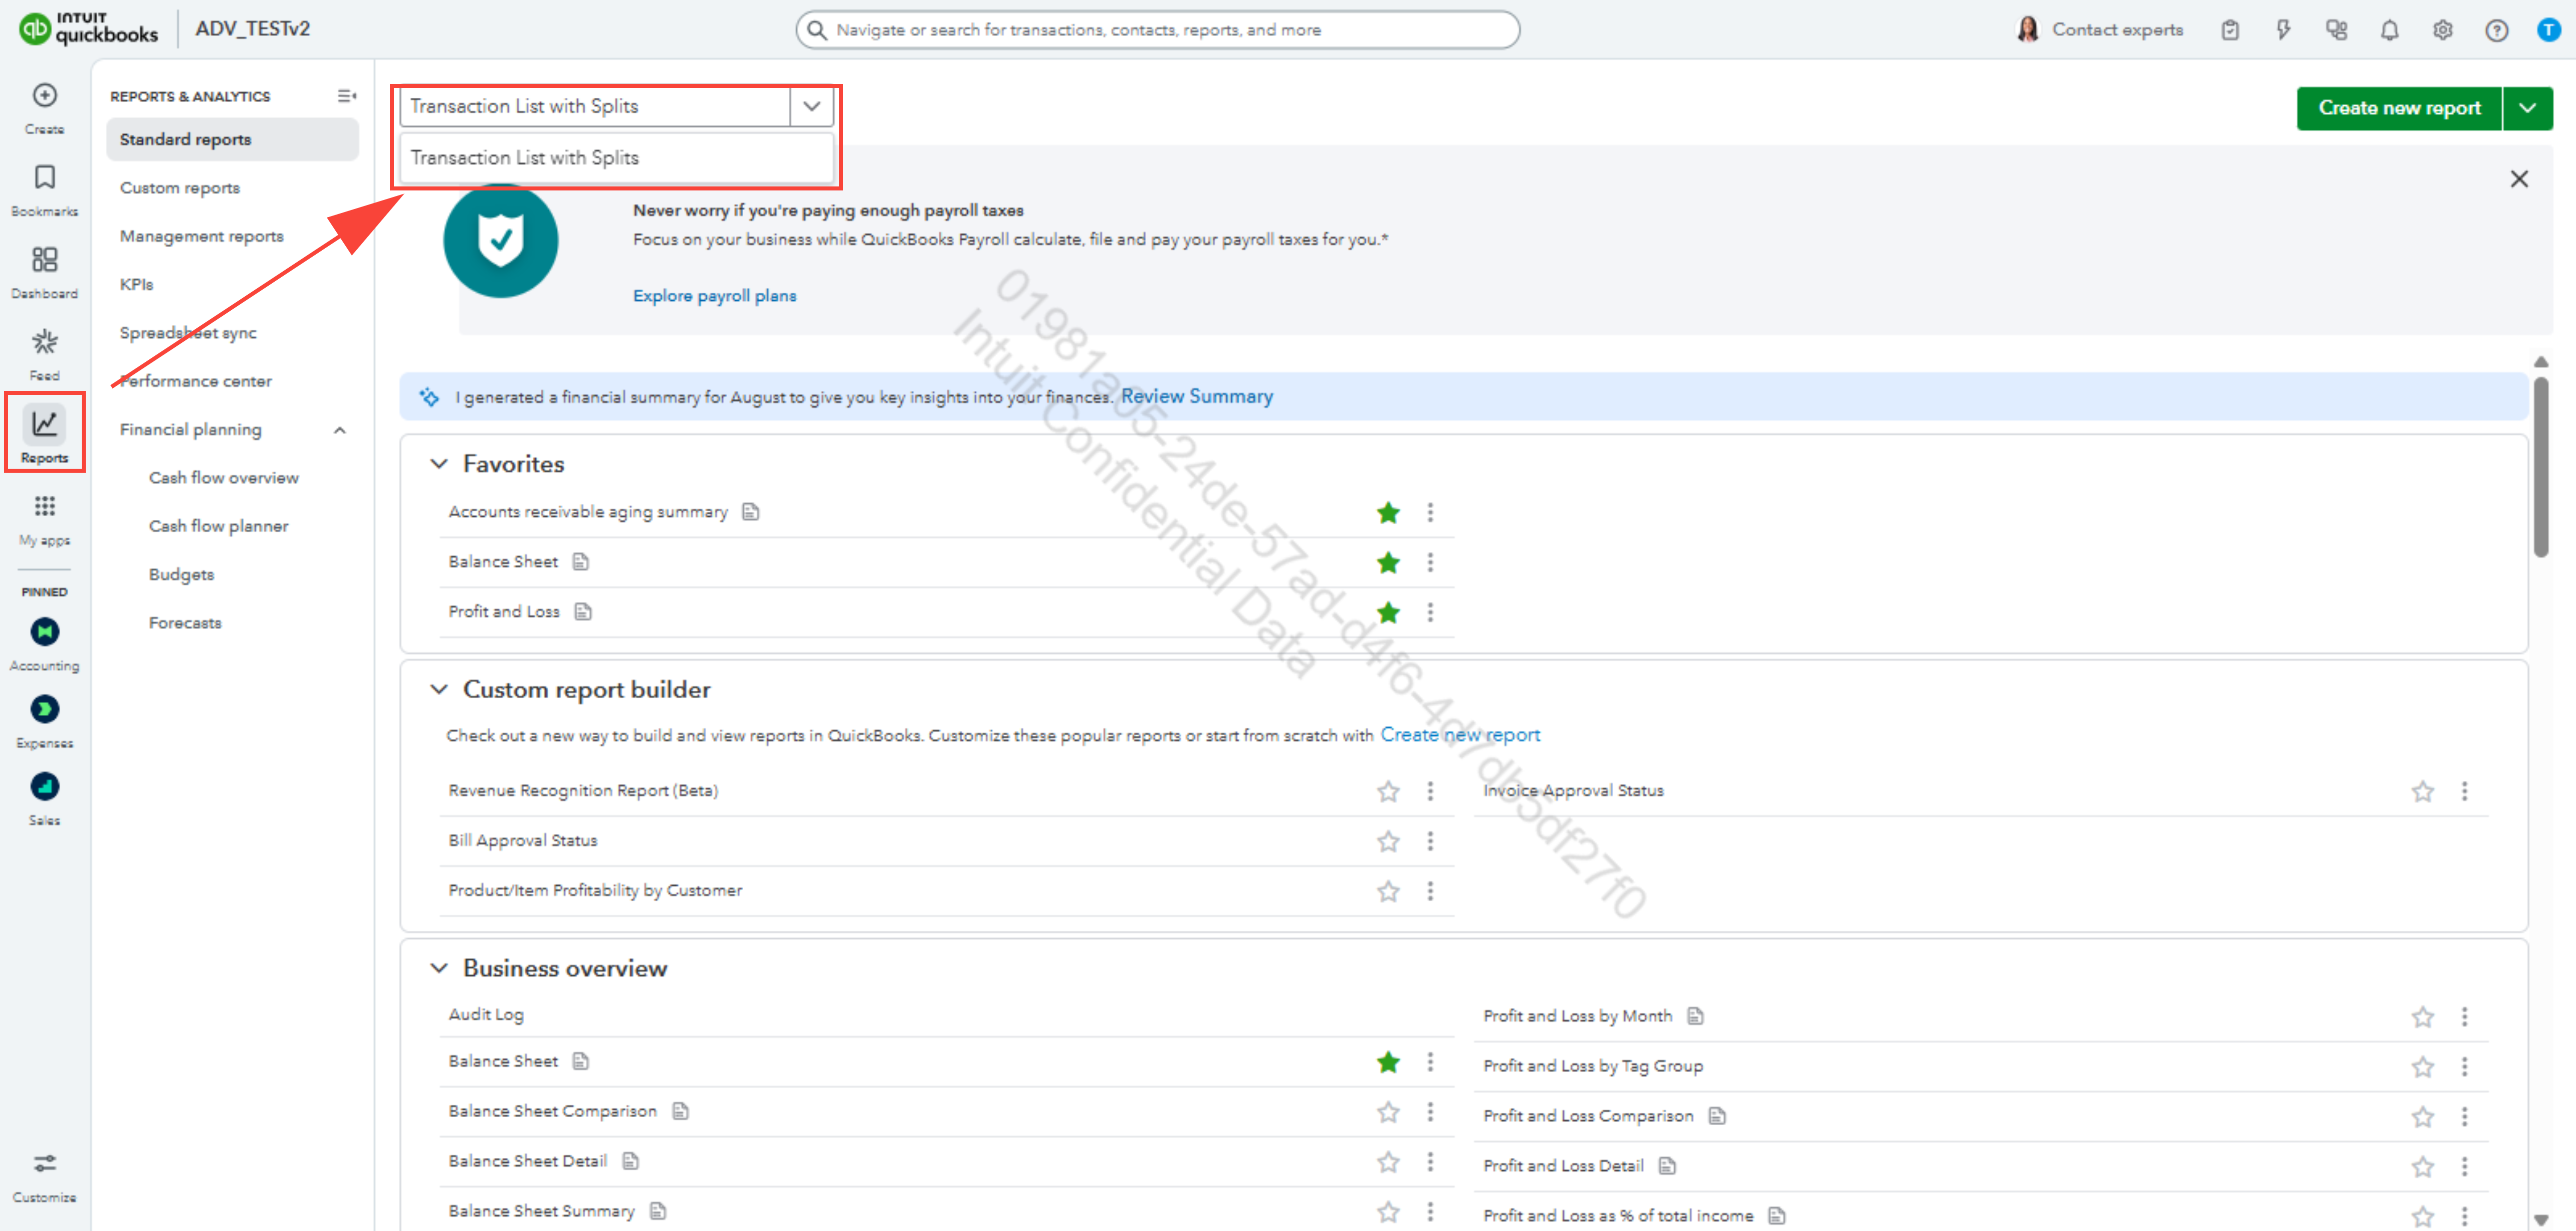Viewport: 2576px width, 1231px height.
Task: Click the Create new report button
Action: [x=2398, y=108]
